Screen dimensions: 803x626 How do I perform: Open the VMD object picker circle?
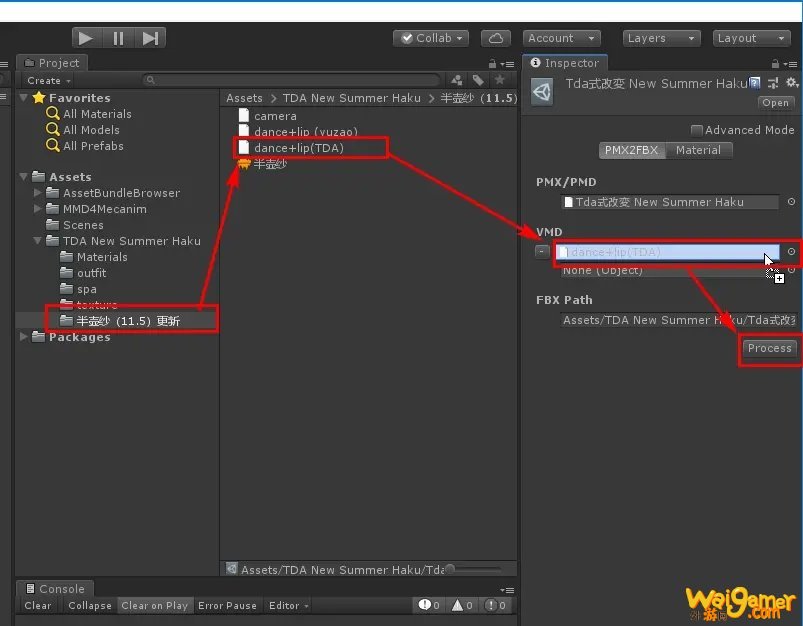click(x=791, y=252)
